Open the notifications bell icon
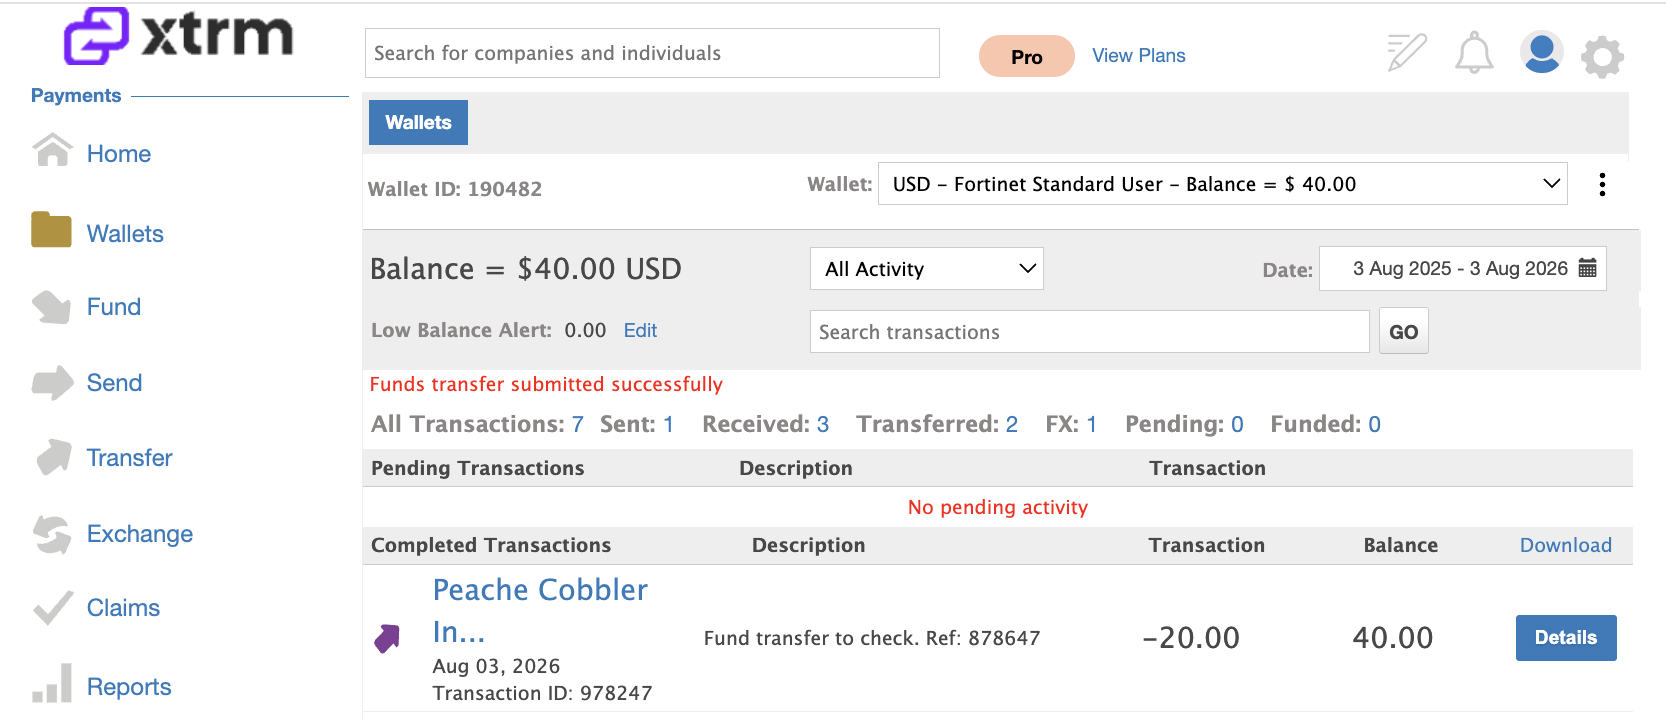Screen dimensions: 1666x720 (x=1474, y=53)
